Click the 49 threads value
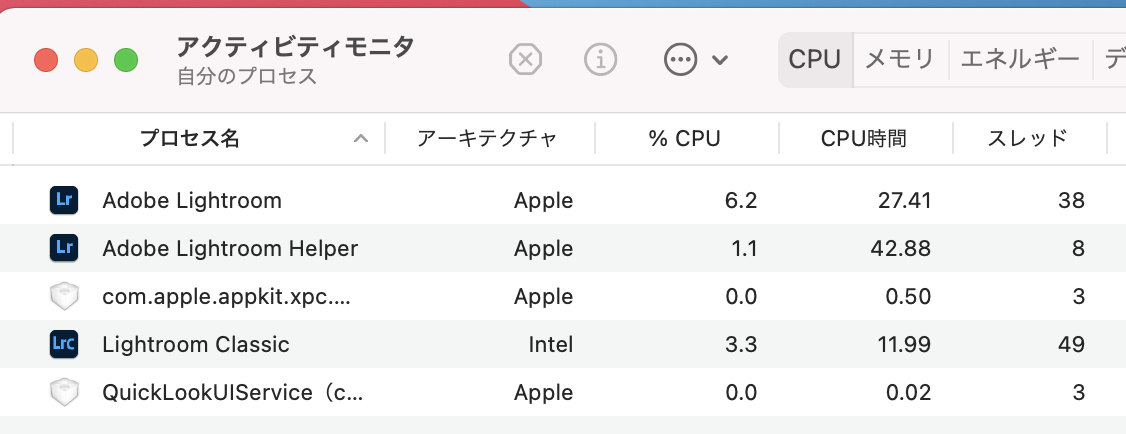 (x=1071, y=345)
